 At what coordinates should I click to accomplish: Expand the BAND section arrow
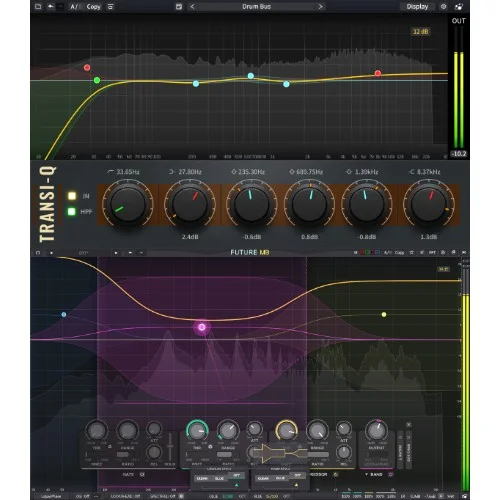(367, 474)
